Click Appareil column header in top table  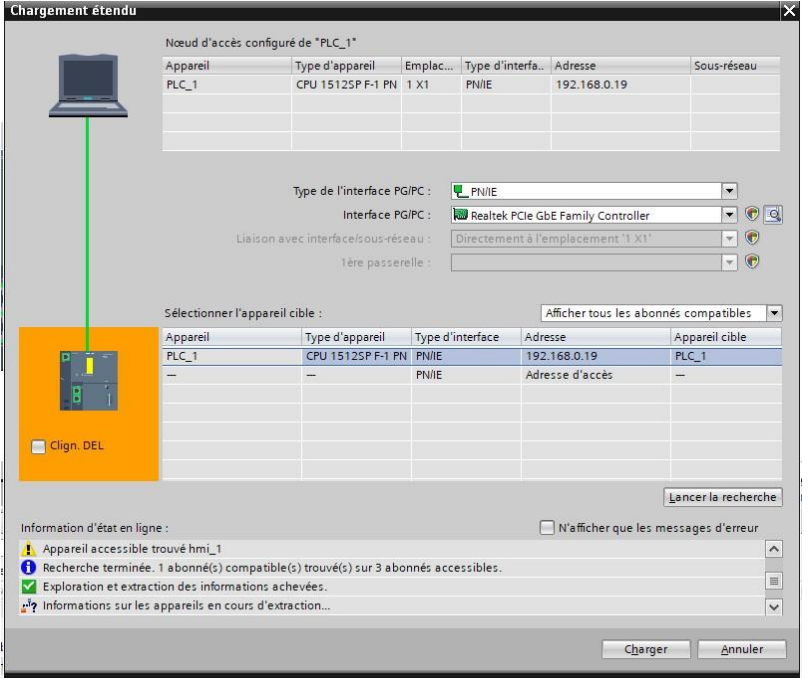pos(227,66)
